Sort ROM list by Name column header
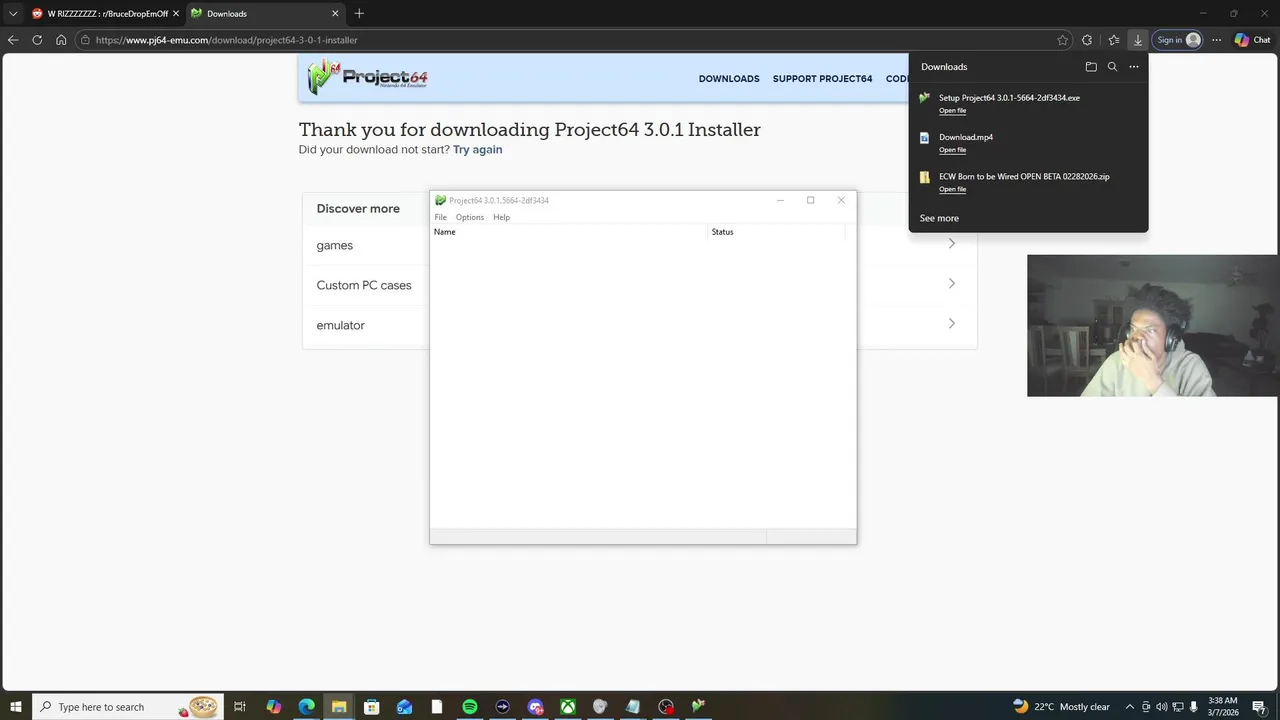Viewport: 1280px width, 720px height. 569,232
